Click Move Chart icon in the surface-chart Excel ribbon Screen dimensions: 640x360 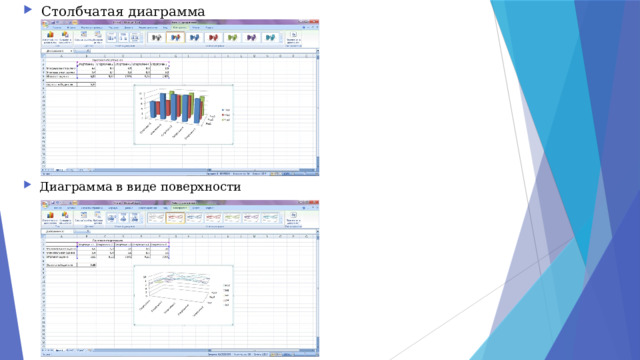click(293, 218)
